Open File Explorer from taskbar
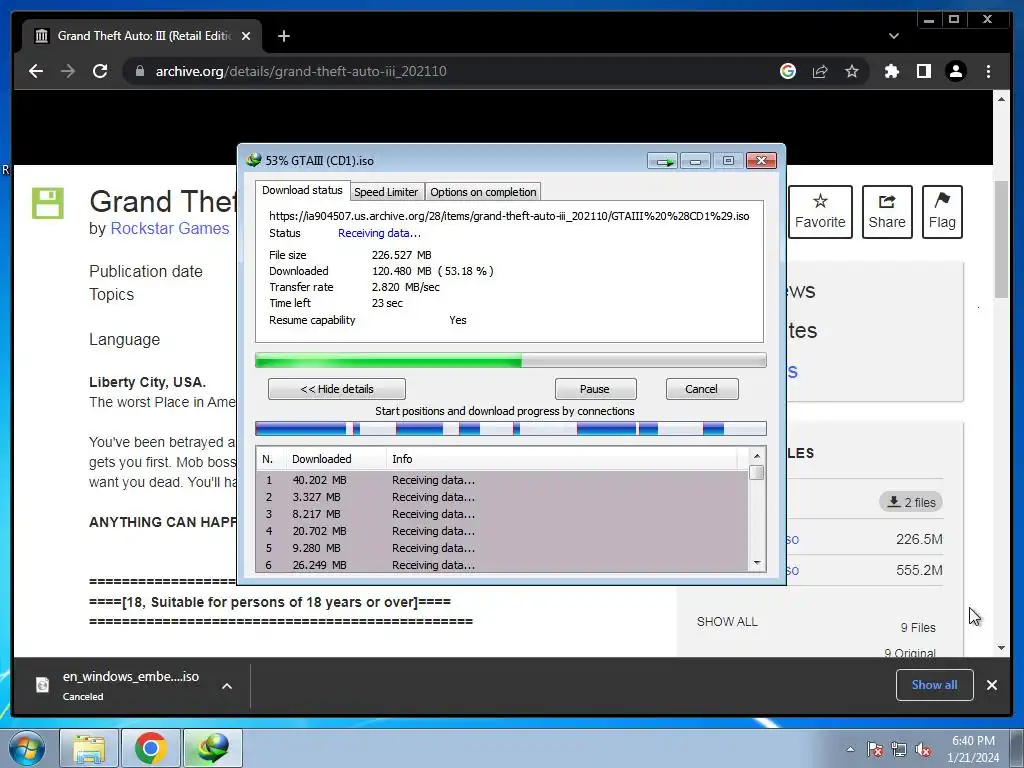The height and width of the screenshot is (768, 1024). click(x=89, y=748)
